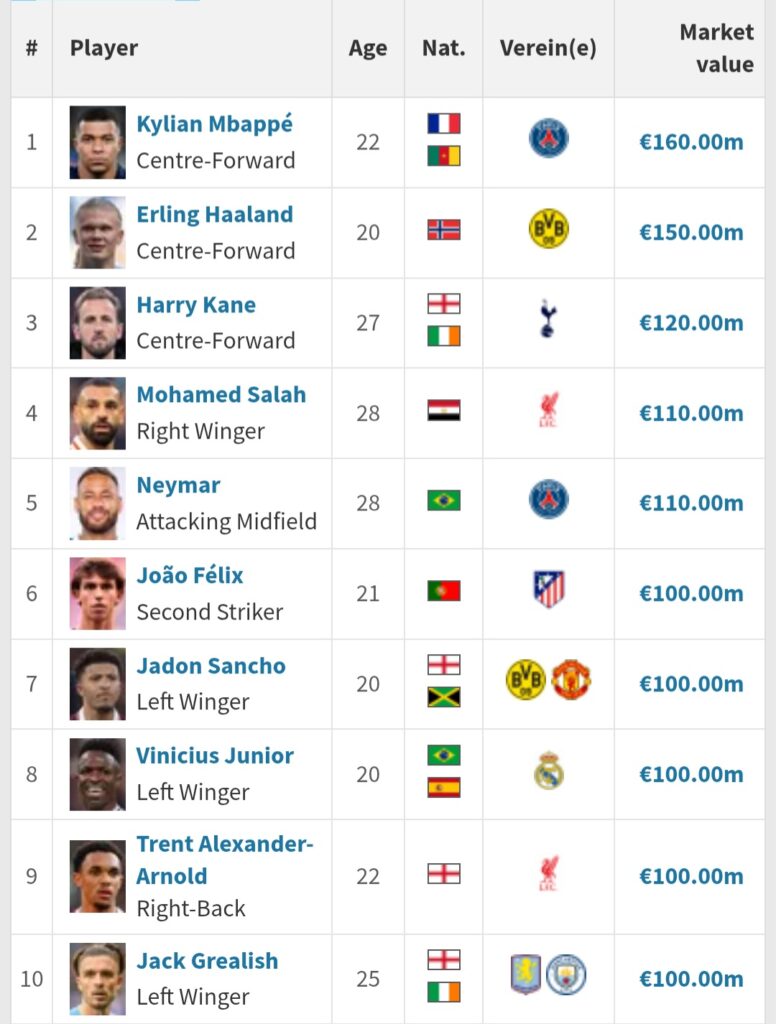Click the PSG club crest beside Kylian Mbappé
The image size is (776, 1024).
548,139
